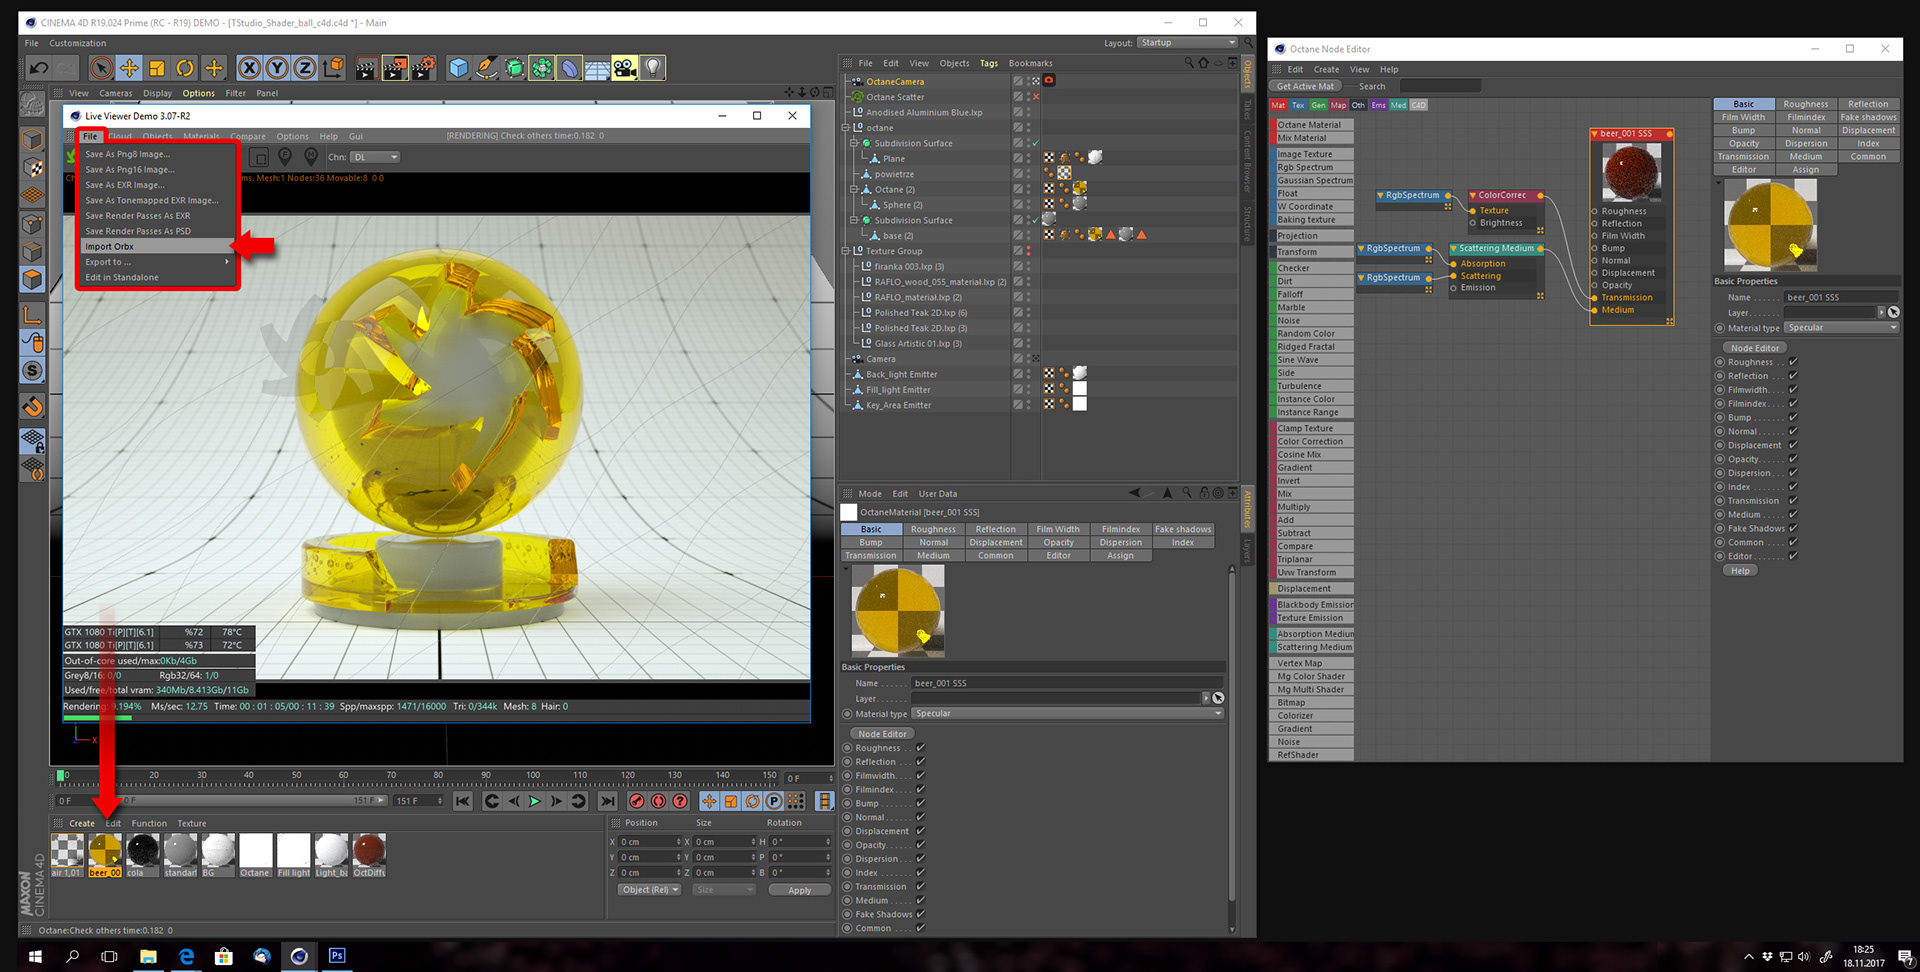Choose Save As Png8 Image menu entry
The width and height of the screenshot is (1920, 972).
(x=157, y=154)
